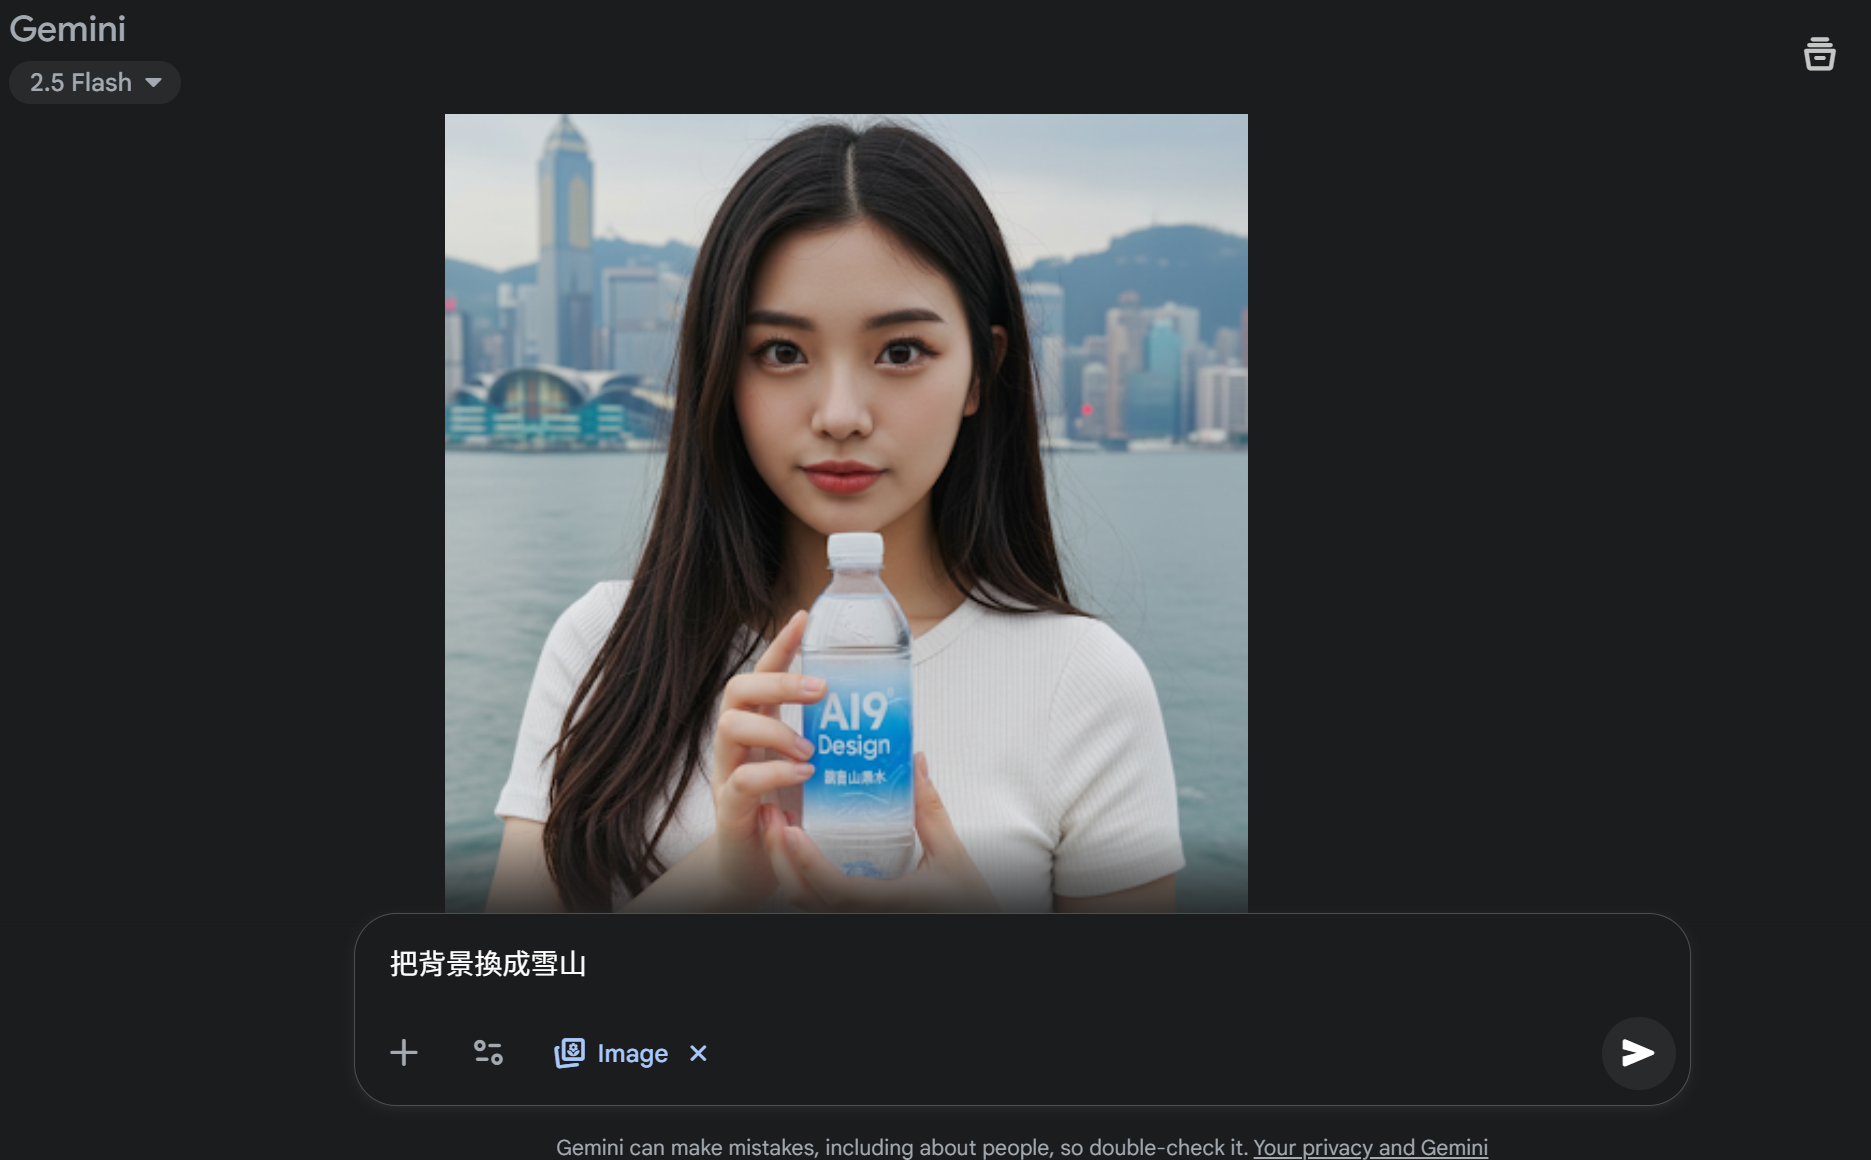The height and width of the screenshot is (1160, 1871).
Task: Open the generated woman portrait image
Action: 846,513
